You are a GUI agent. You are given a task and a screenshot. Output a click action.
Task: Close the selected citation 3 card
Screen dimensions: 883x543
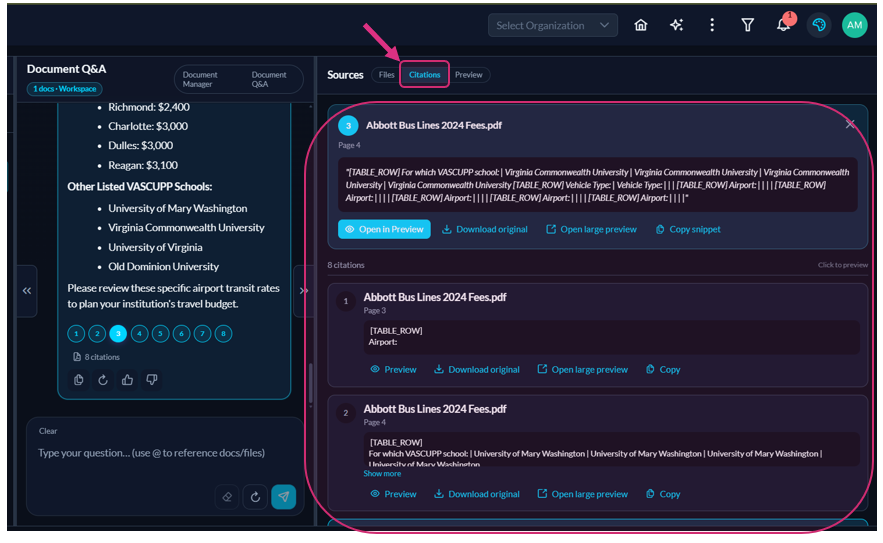pyautogui.click(x=850, y=124)
